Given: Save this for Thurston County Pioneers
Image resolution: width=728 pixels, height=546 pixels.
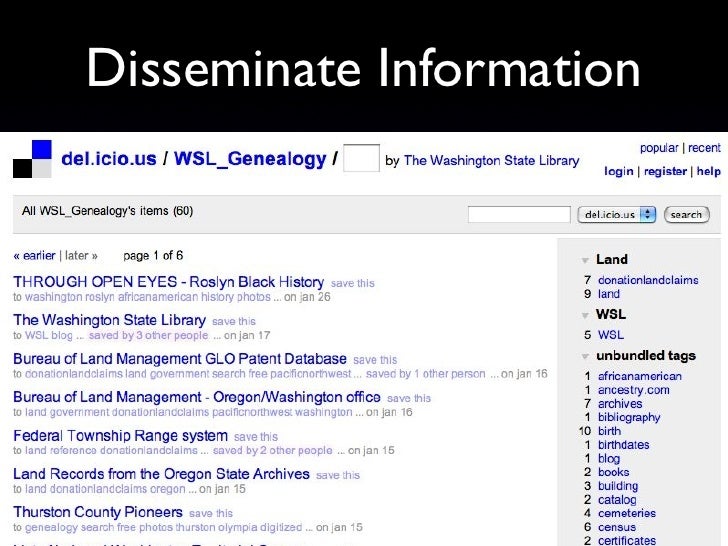Looking at the screenshot, I should click(x=211, y=514).
